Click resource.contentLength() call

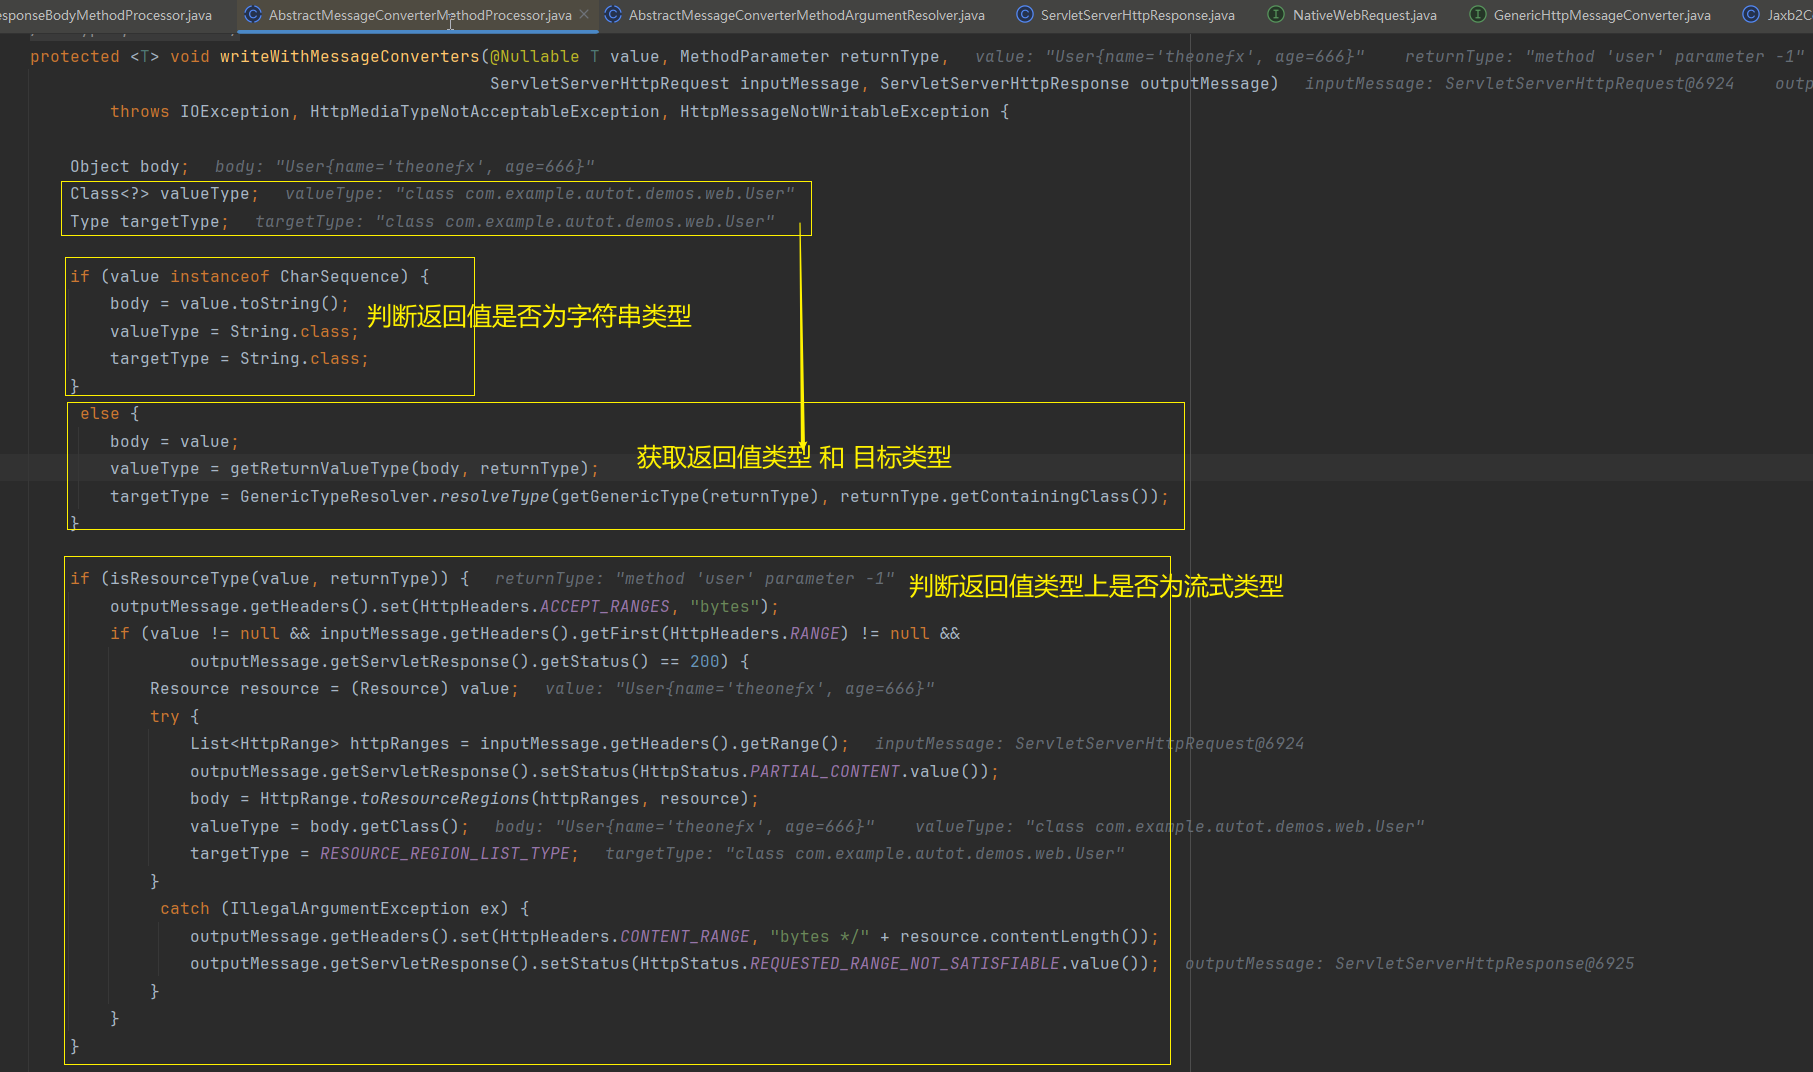[1020, 937]
